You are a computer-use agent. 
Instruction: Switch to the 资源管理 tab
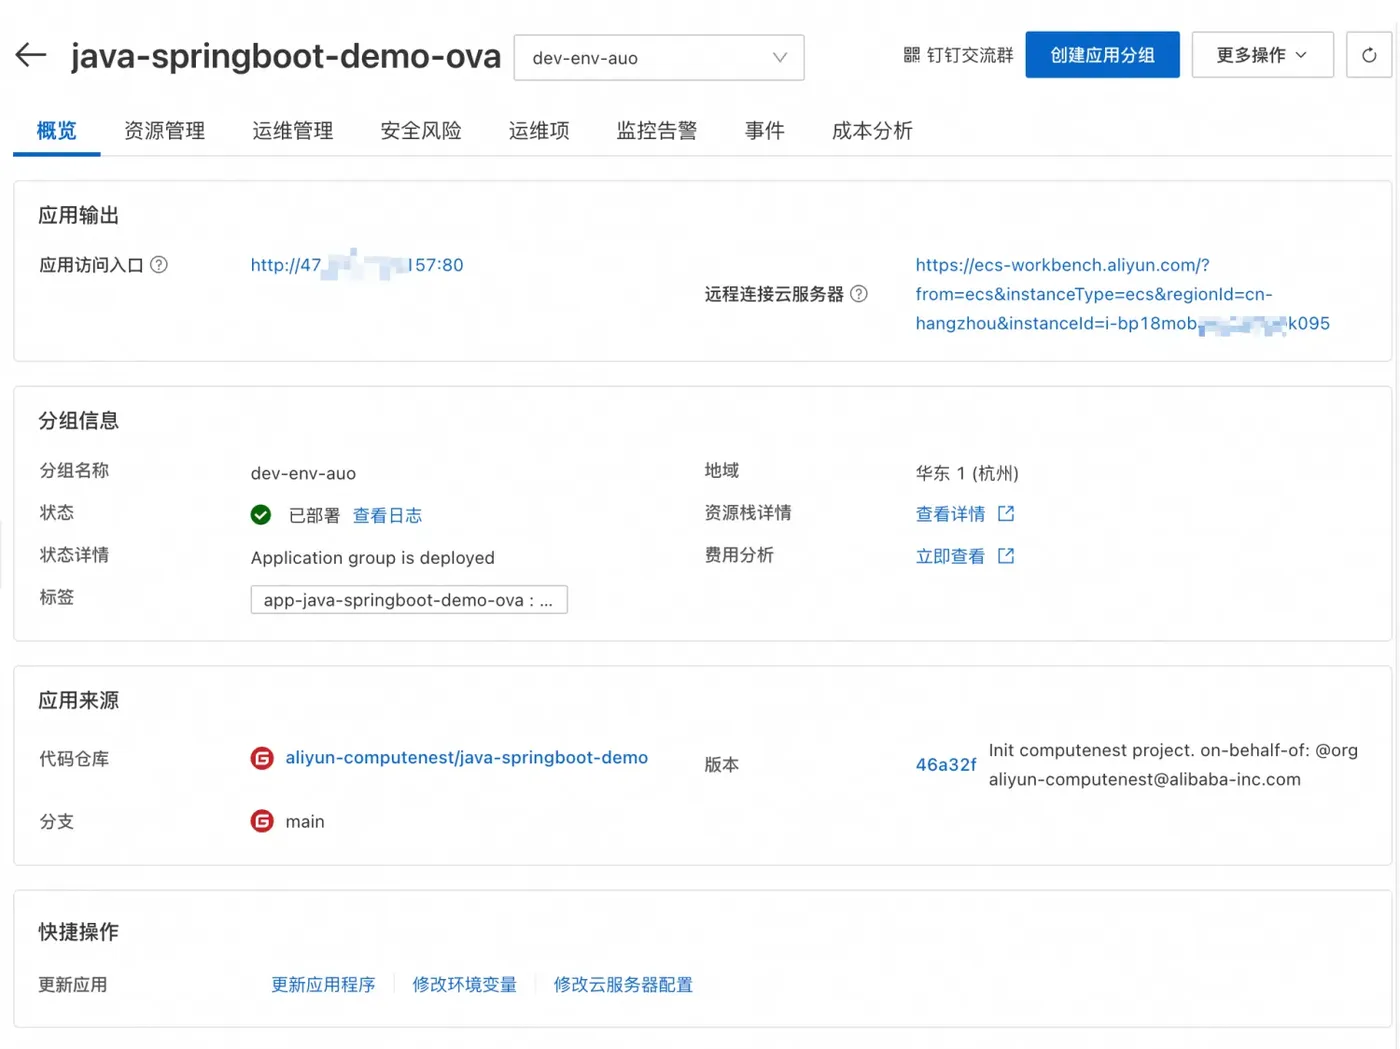164,131
